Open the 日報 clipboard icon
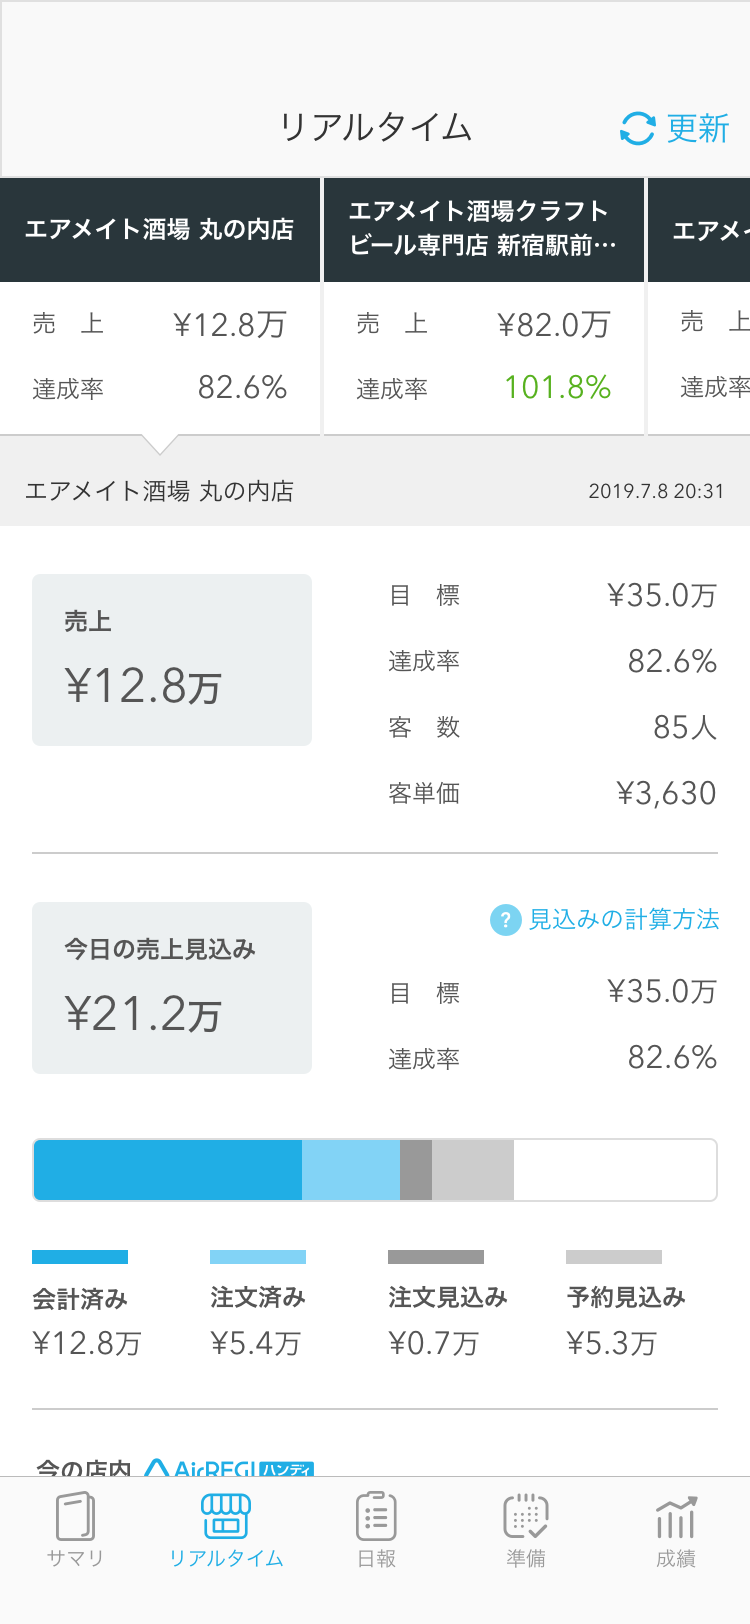The image size is (750, 1624). (376, 1516)
